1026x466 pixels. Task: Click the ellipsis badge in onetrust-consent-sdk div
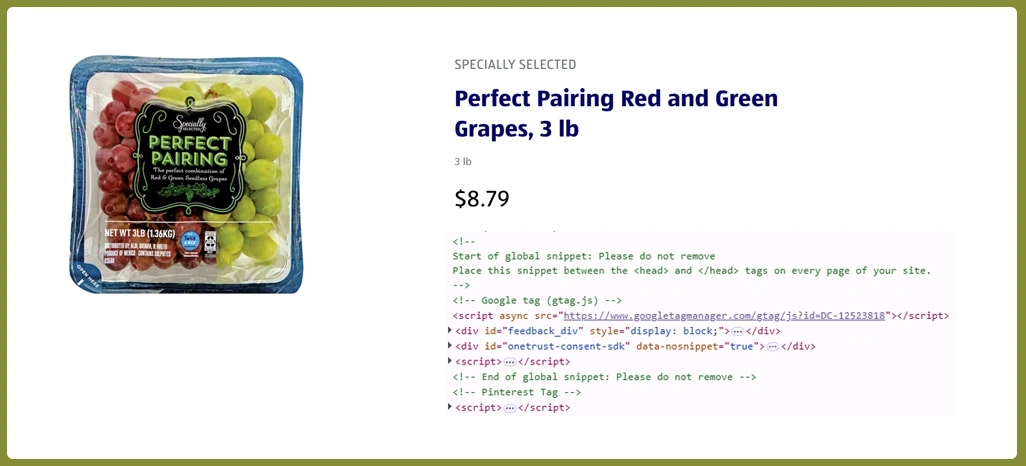click(772, 346)
